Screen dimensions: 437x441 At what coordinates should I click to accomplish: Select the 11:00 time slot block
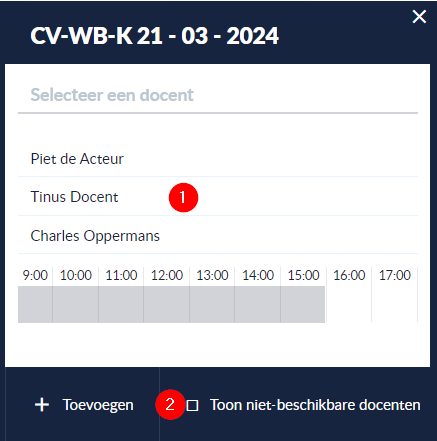[121, 304]
